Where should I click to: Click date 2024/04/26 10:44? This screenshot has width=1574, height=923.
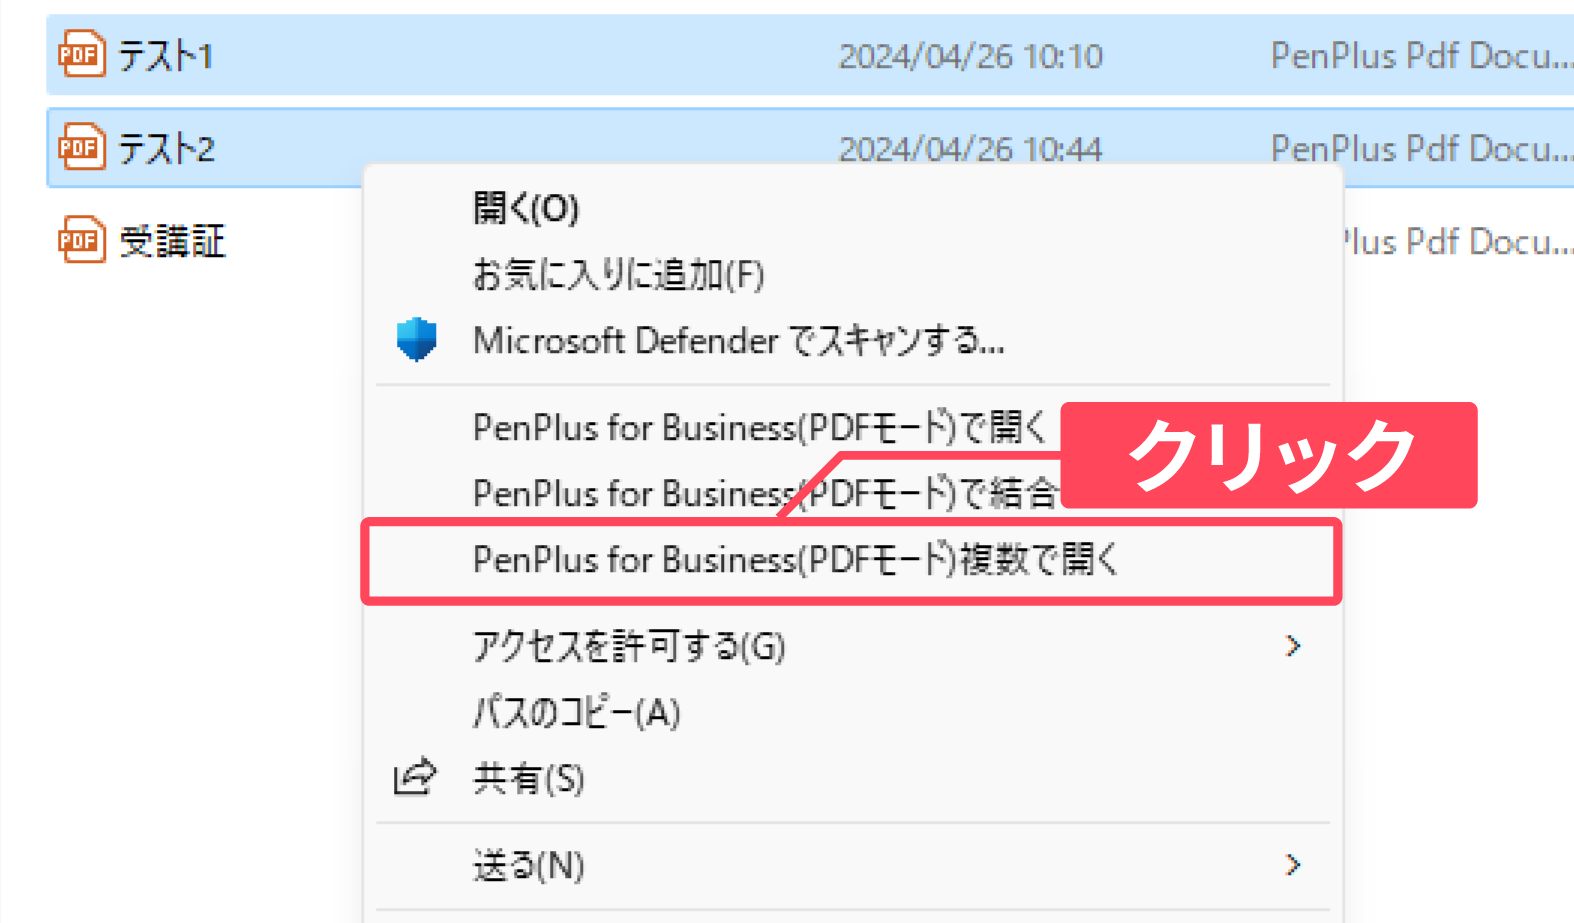click(x=970, y=149)
